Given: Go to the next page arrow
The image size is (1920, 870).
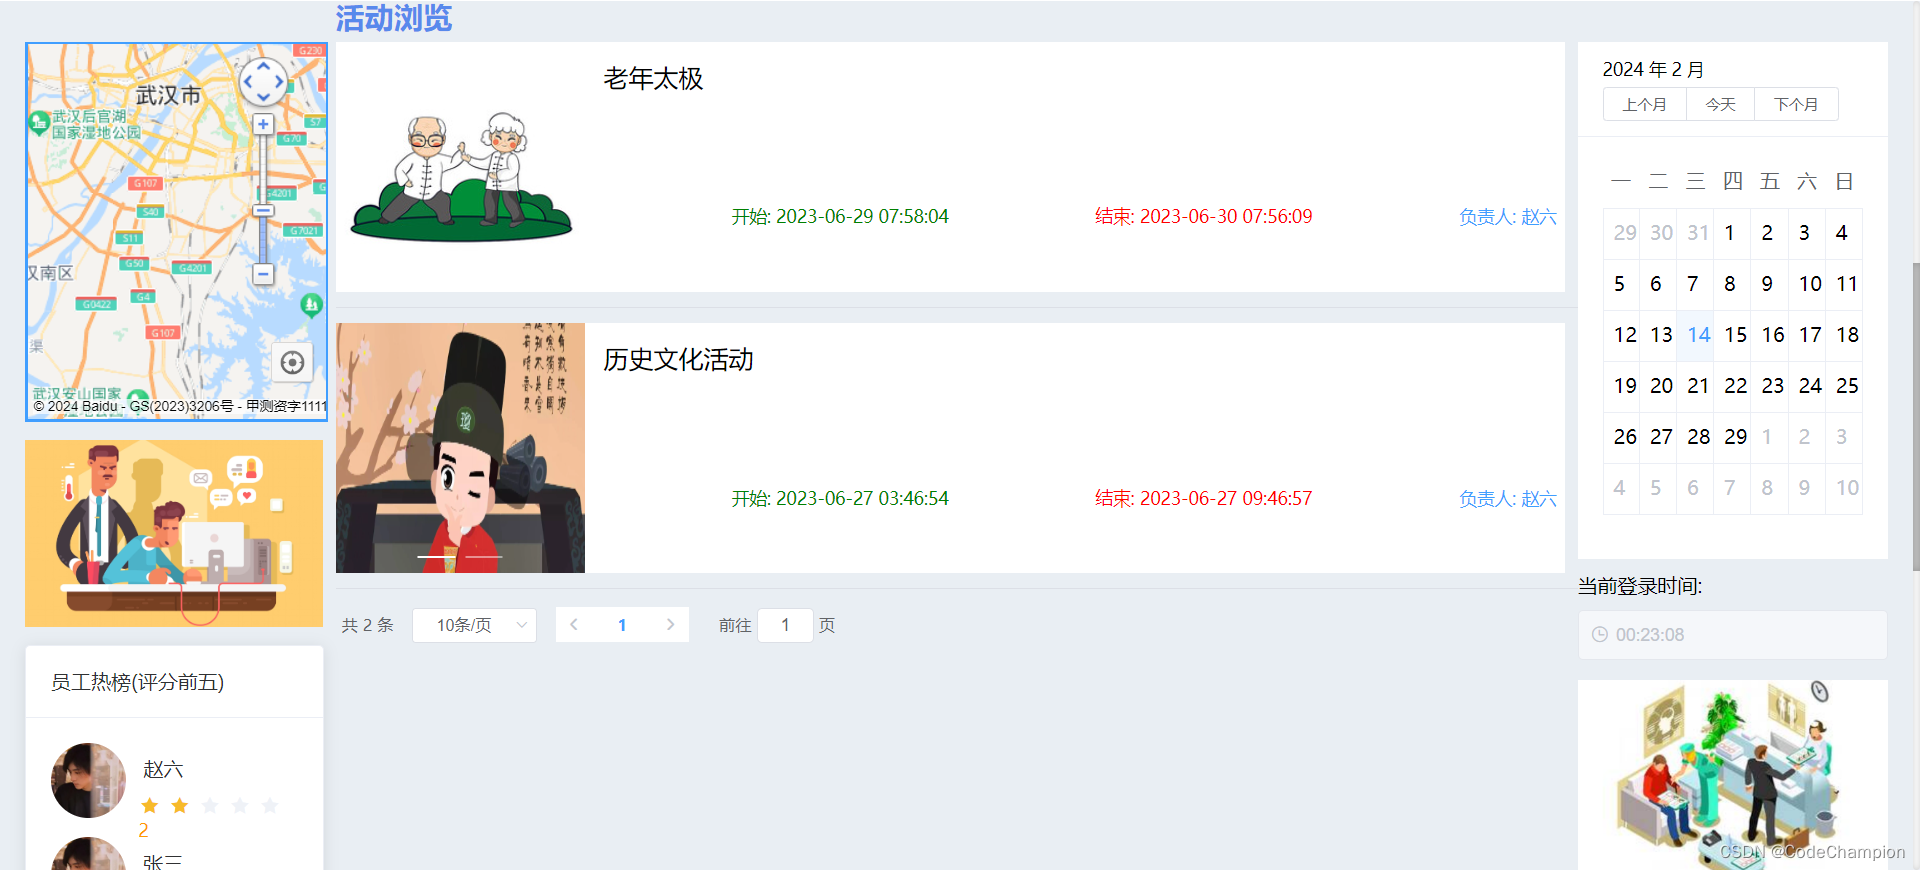Looking at the screenshot, I should (x=670, y=625).
